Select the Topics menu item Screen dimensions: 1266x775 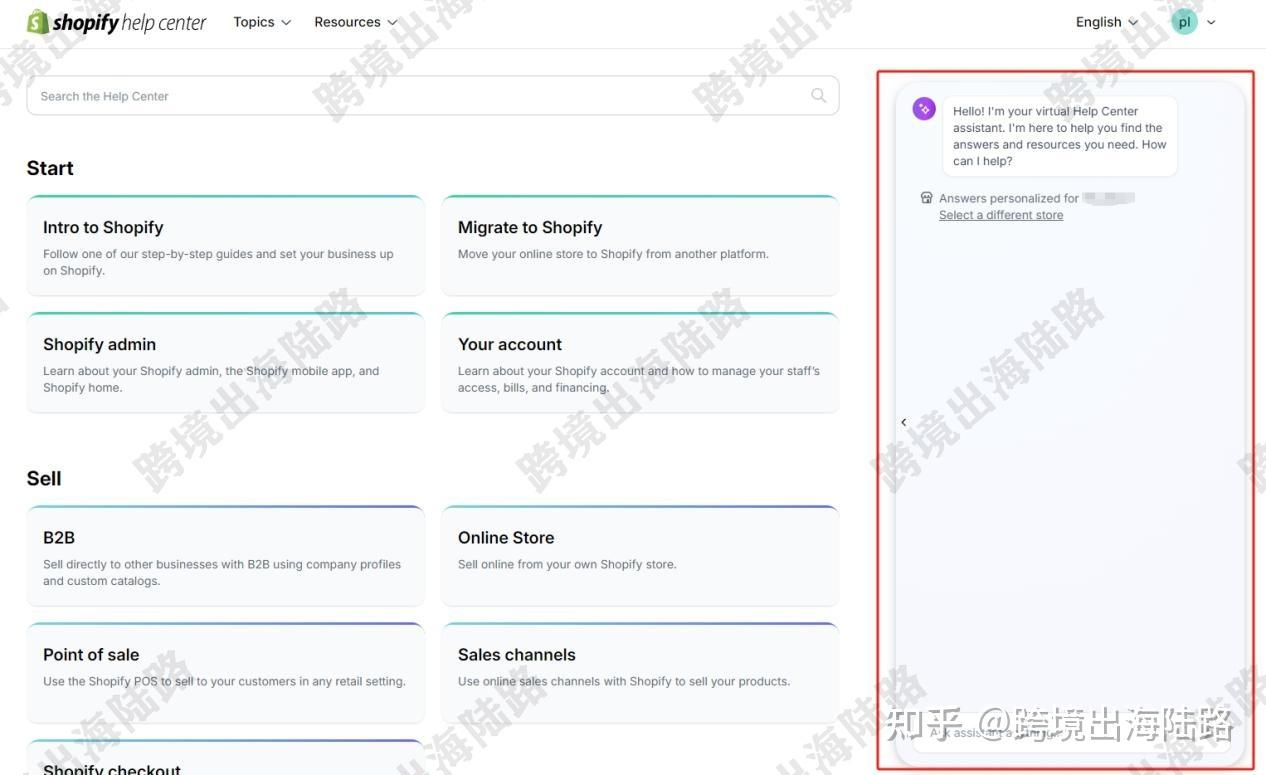(253, 21)
